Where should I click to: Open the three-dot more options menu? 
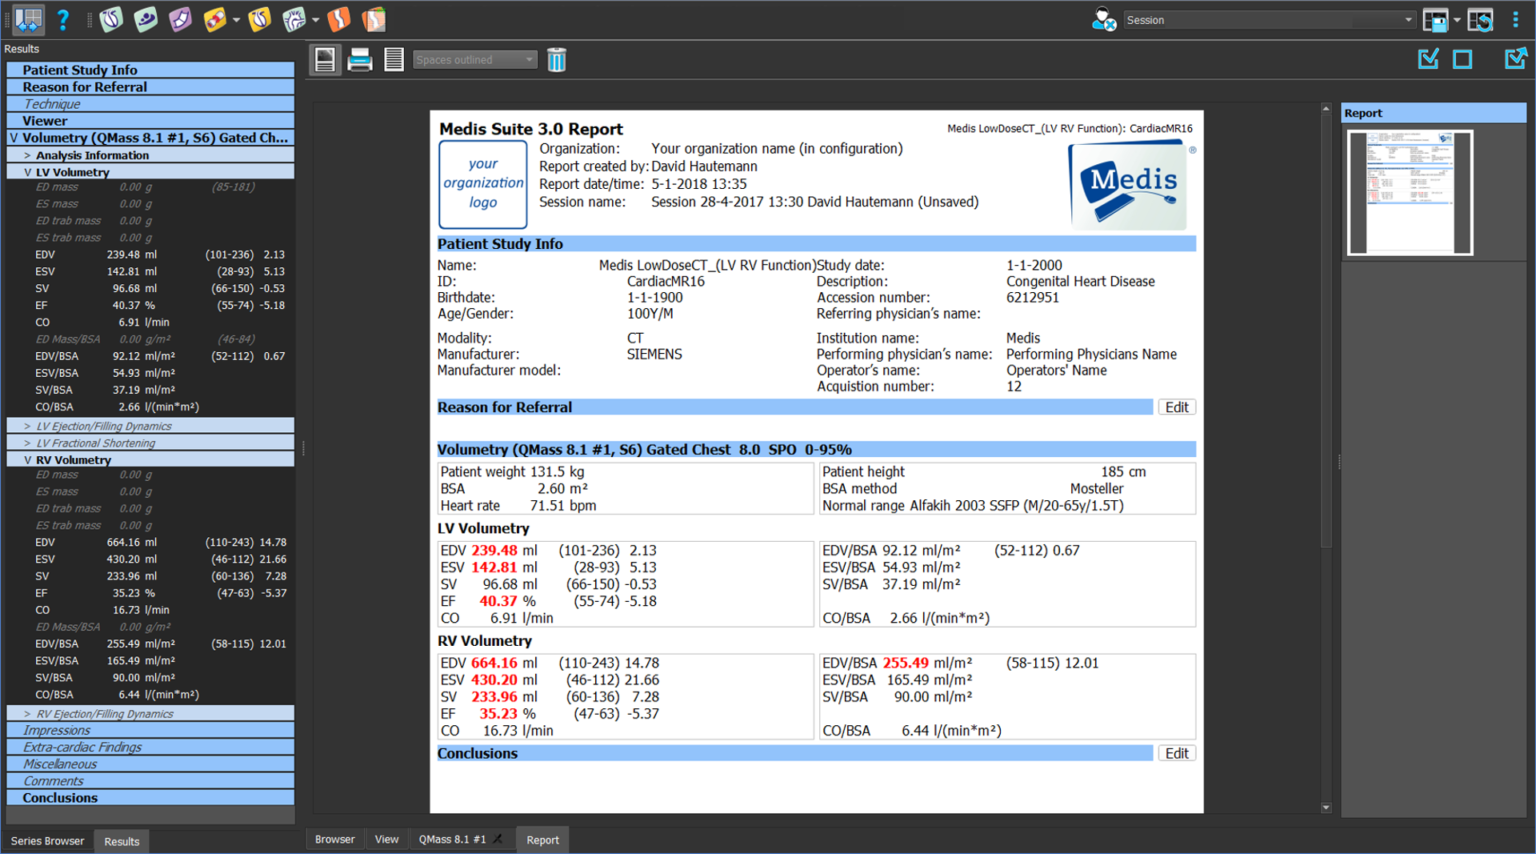click(x=1516, y=20)
